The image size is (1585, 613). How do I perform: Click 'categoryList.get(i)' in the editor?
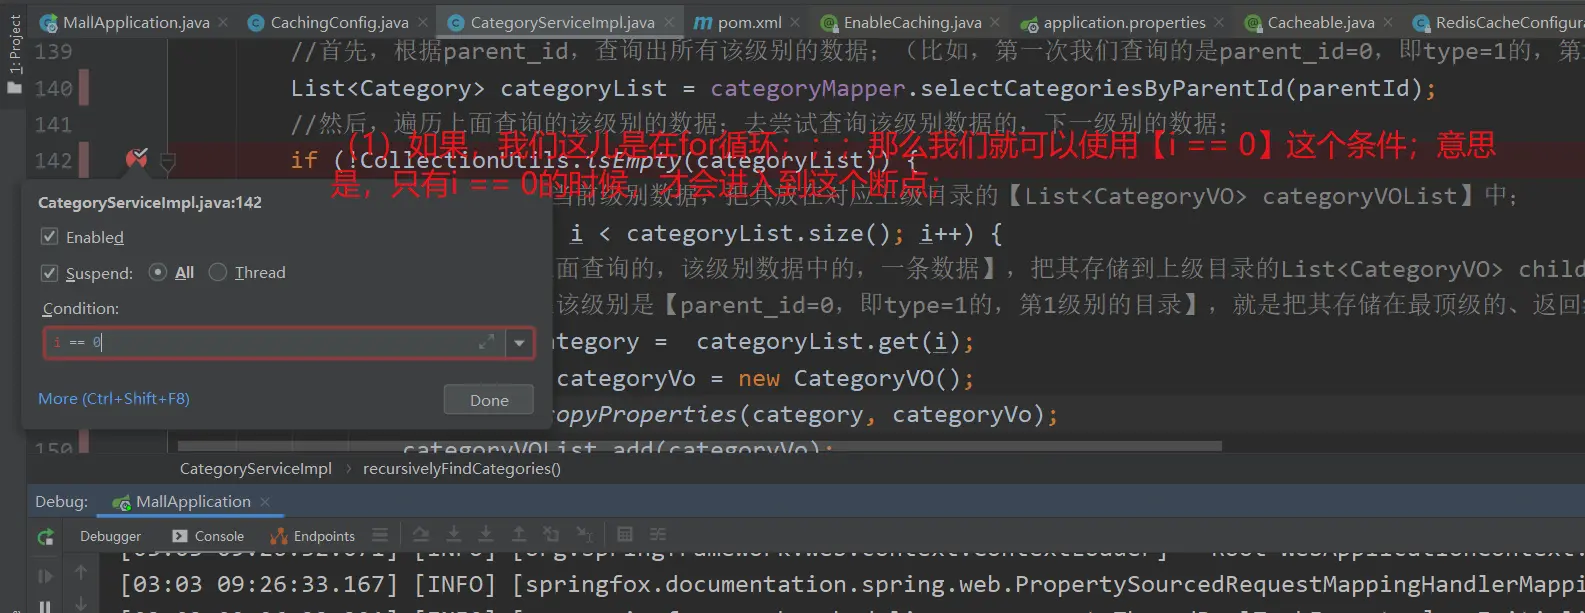pyautogui.click(x=828, y=342)
